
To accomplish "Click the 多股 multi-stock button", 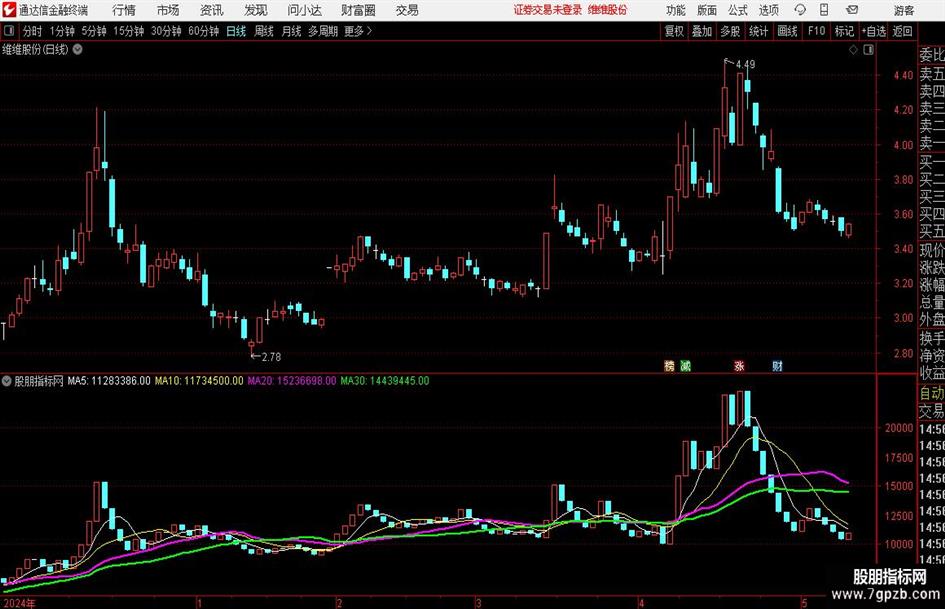I will pyautogui.click(x=730, y=31).
